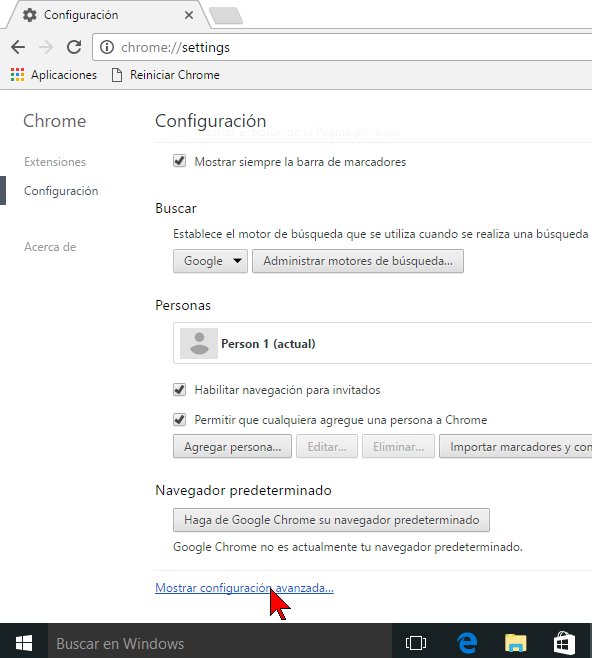Click Importar marcadores y configuración button
The image size is (592, 658).
pyautogui.click(x=516, y=446)
